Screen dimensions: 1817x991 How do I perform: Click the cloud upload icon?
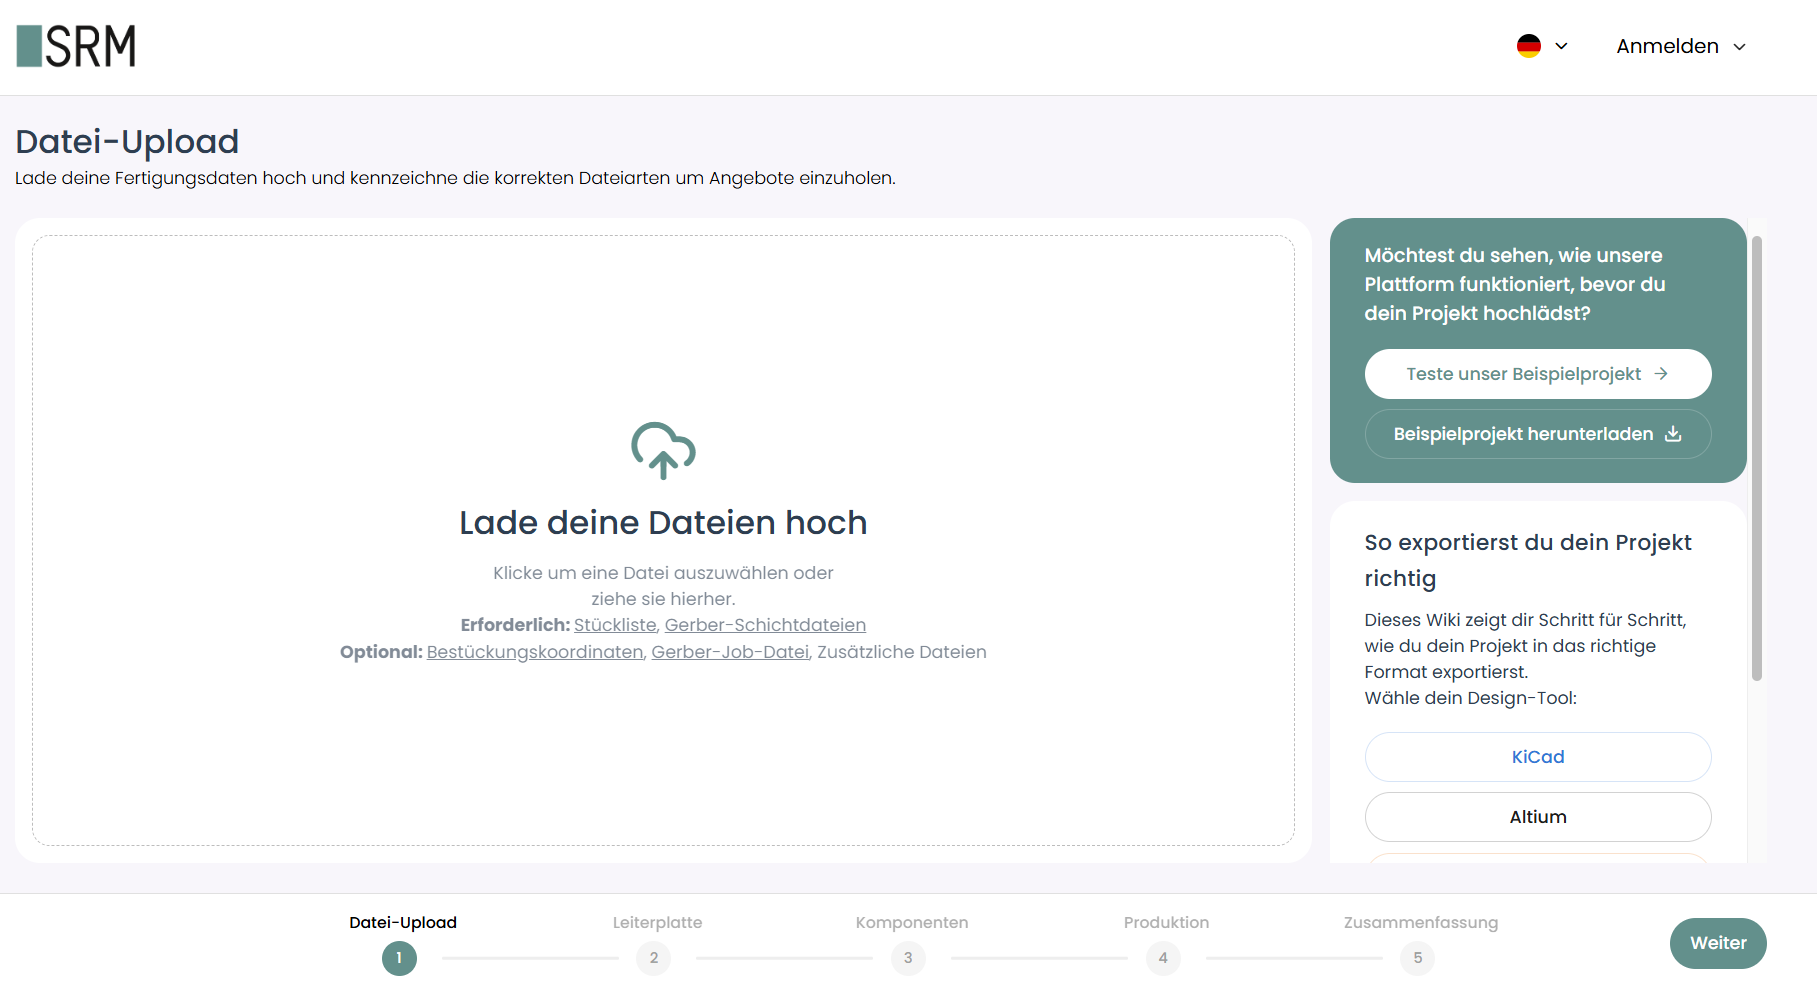pyautogui.click(x=663, y=452)
